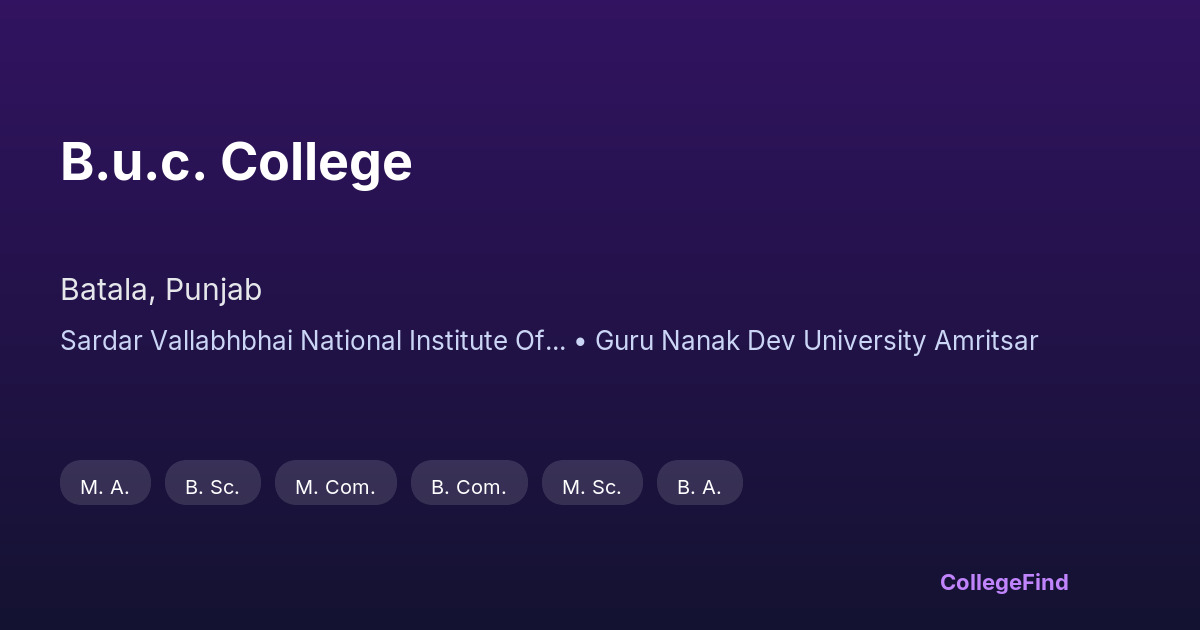
Task: Click the CollegeFind brand logo
Action: coord(1003,582)
